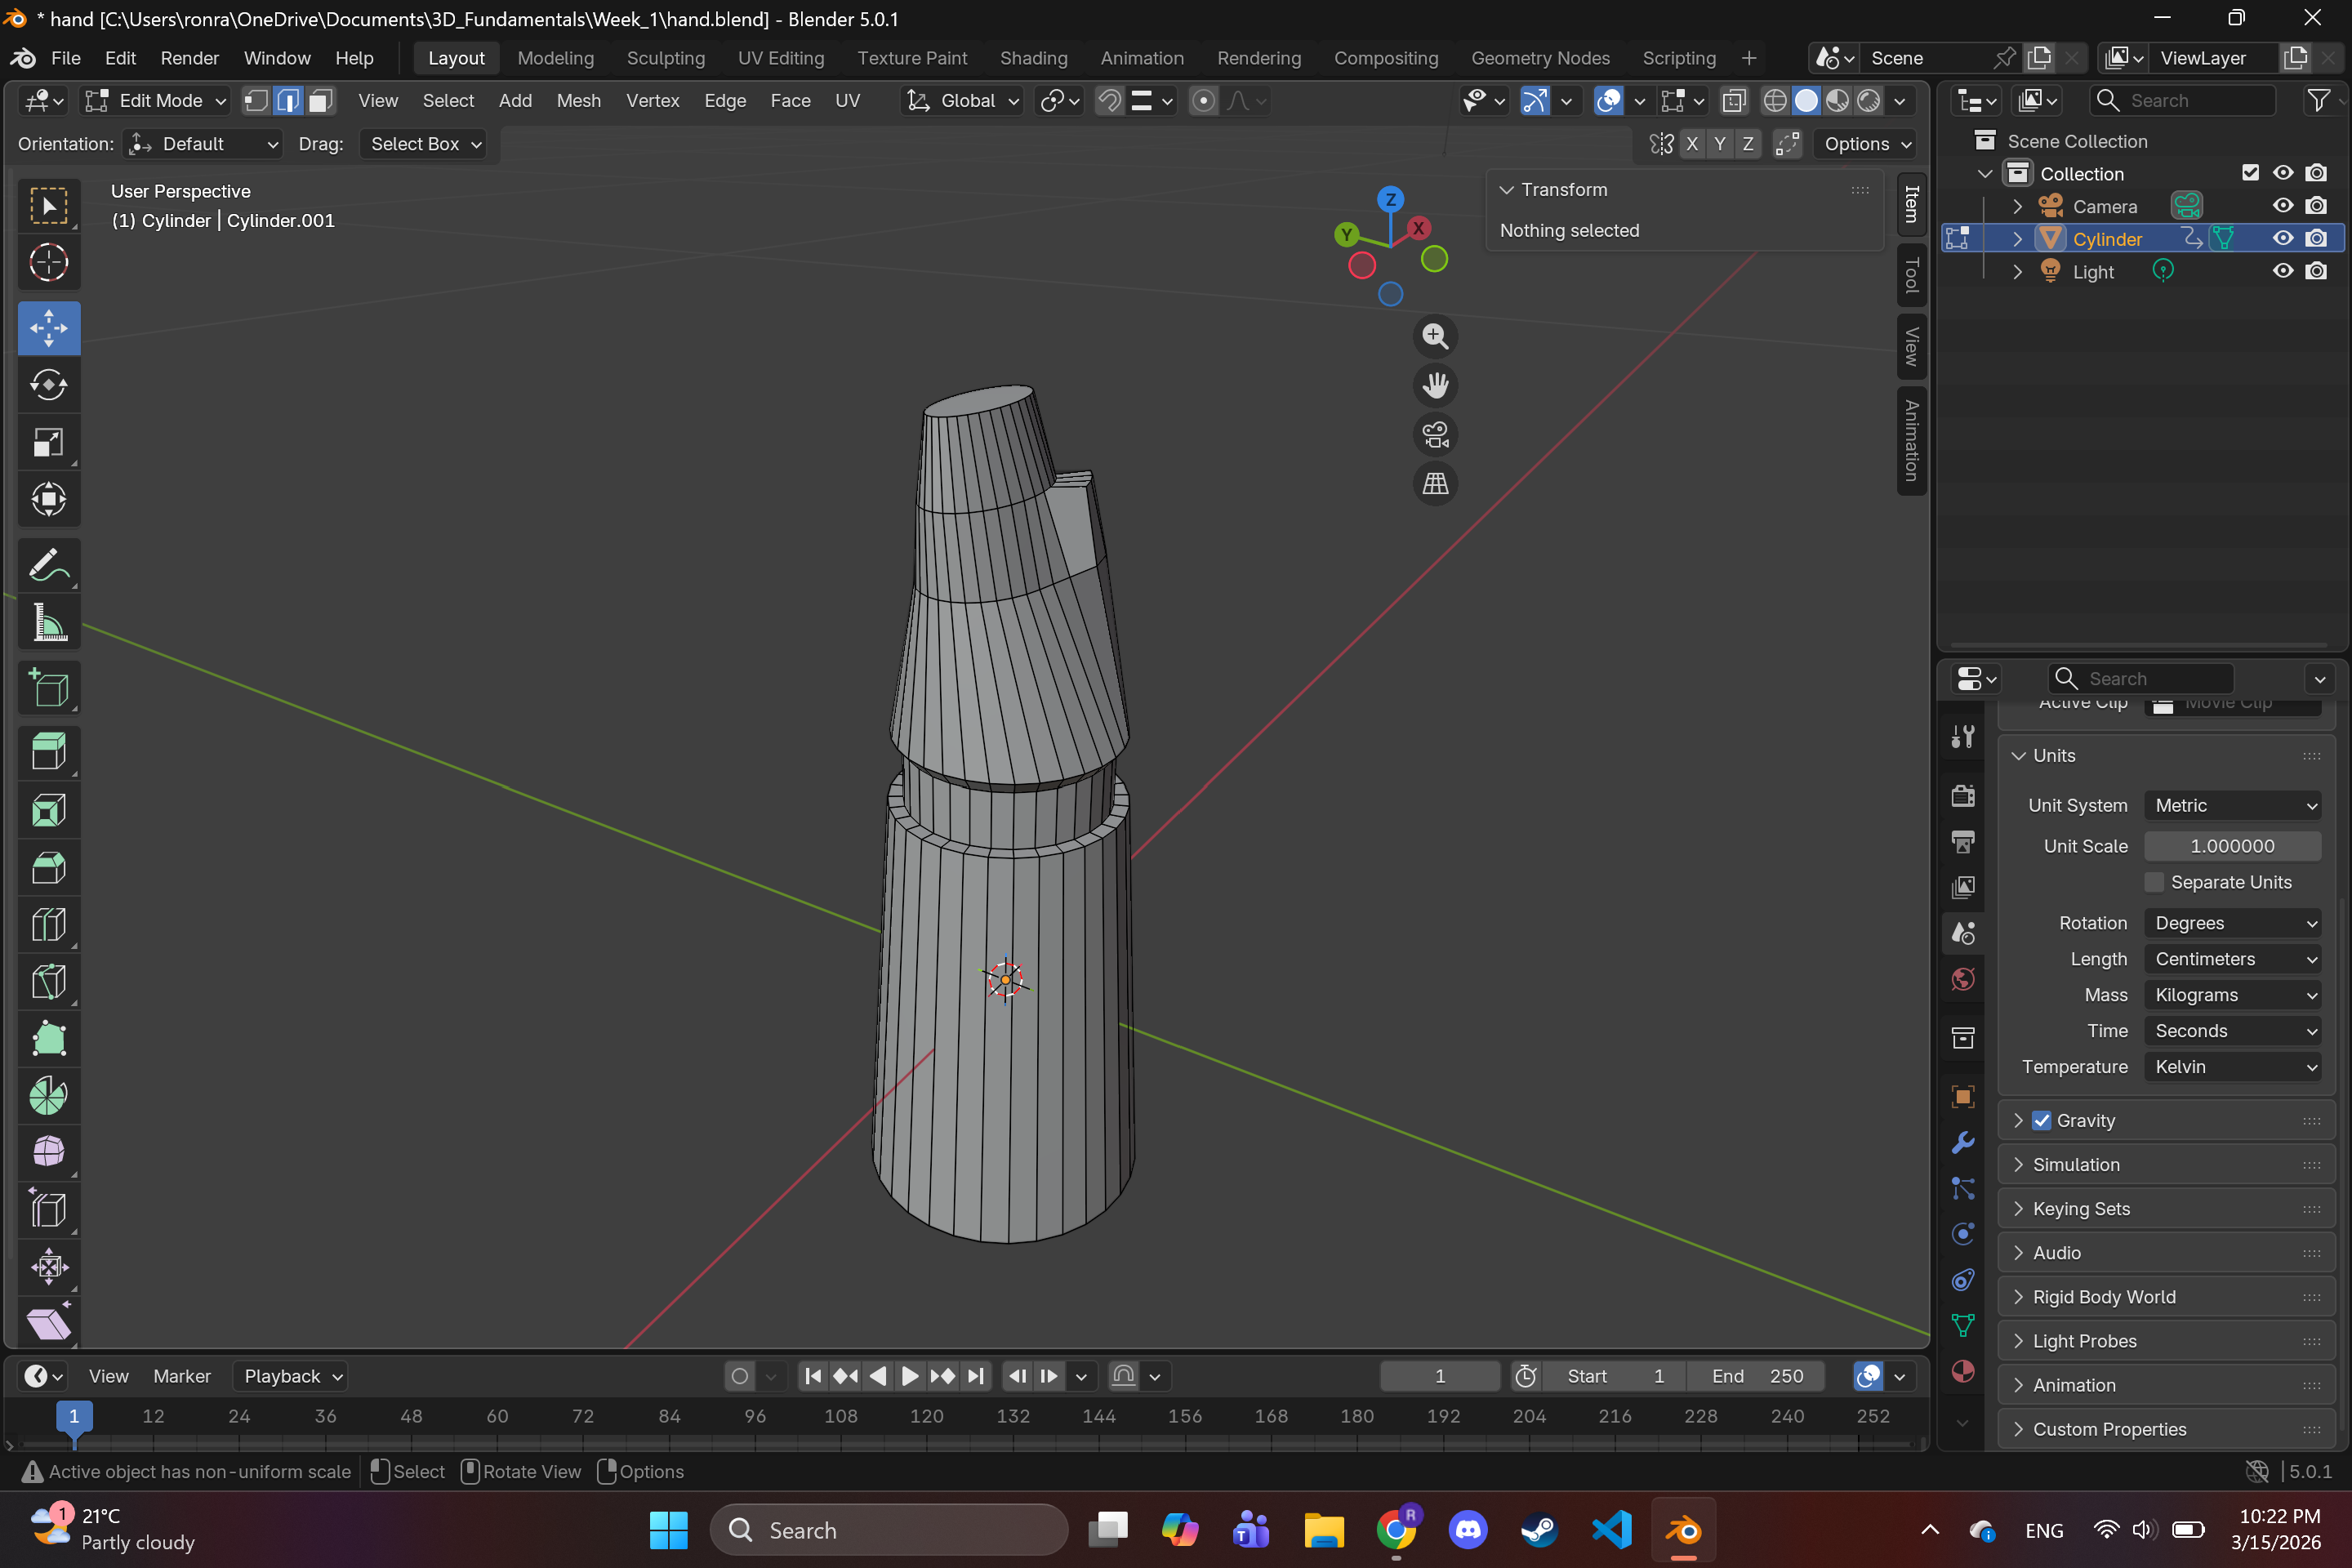Enable rendered viewport shading
This screenshot has height=1568, width=2352.
click(x=1868, y=100)
